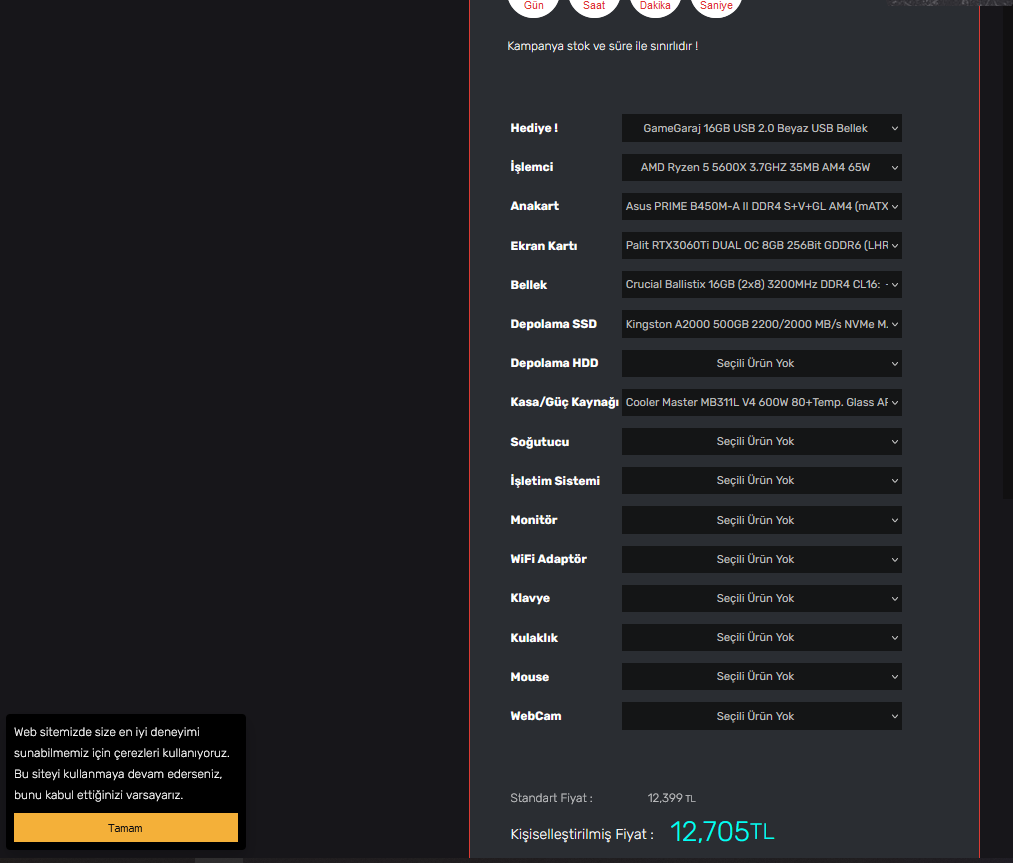
Task: Click the Standart Fiyat 12,399 TL value
Action: tap(671, 798)
